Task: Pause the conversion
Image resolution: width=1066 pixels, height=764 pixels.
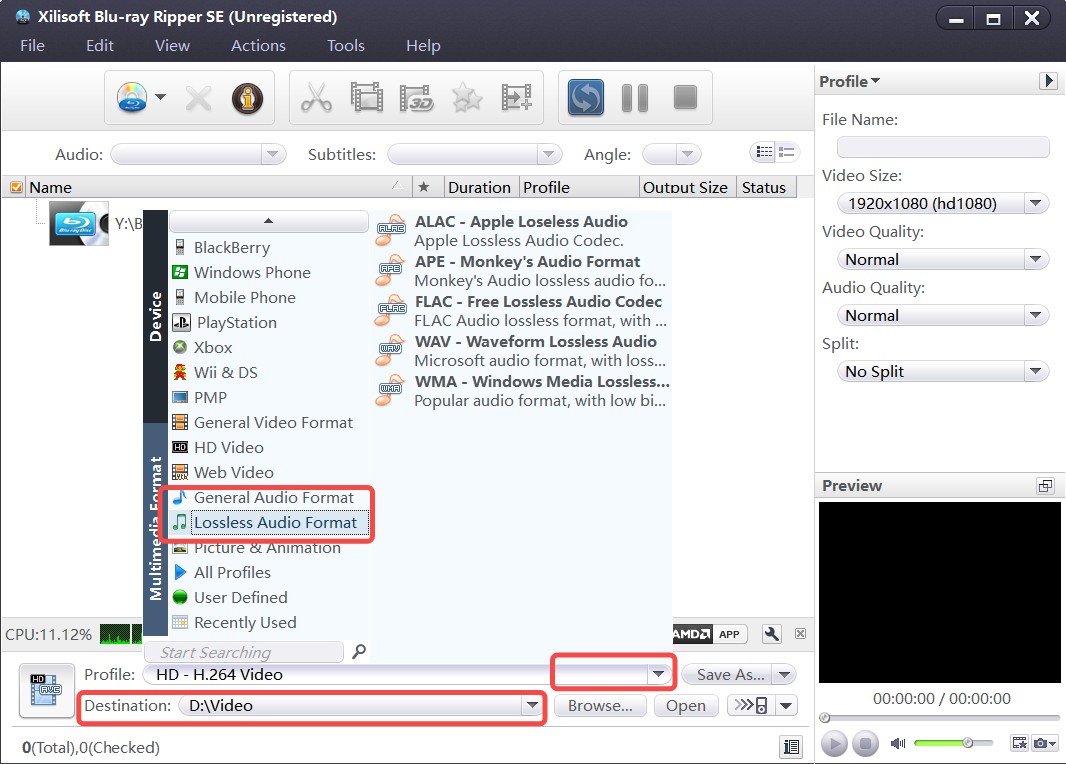Action: (x=635, y=98)
